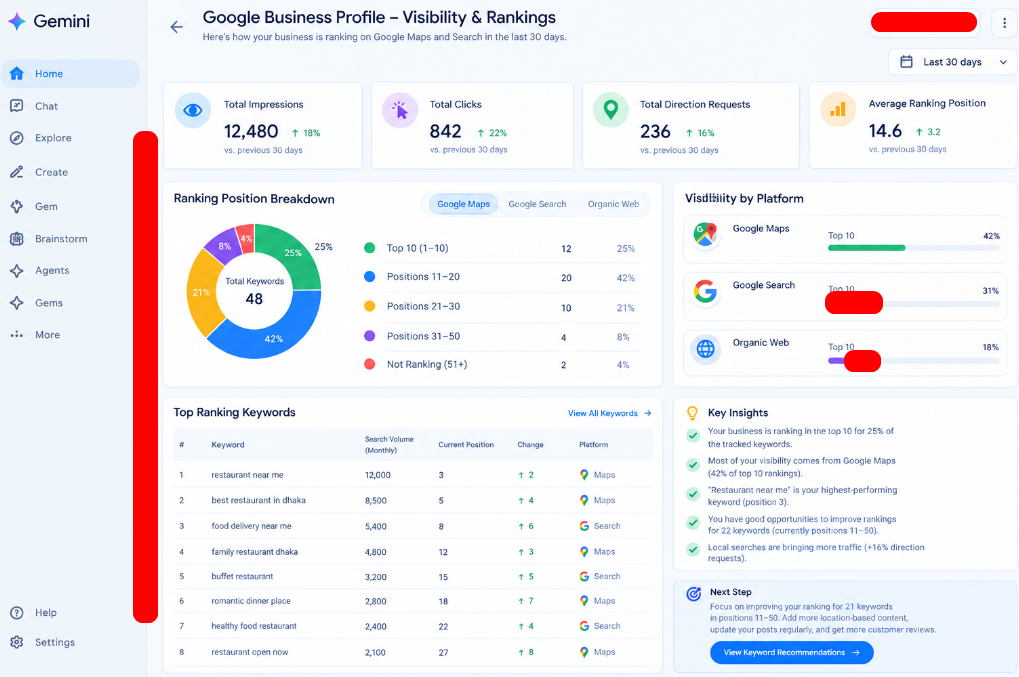Click the Agents sidebar icon
Screen dimensions: 1019x677
17,271
